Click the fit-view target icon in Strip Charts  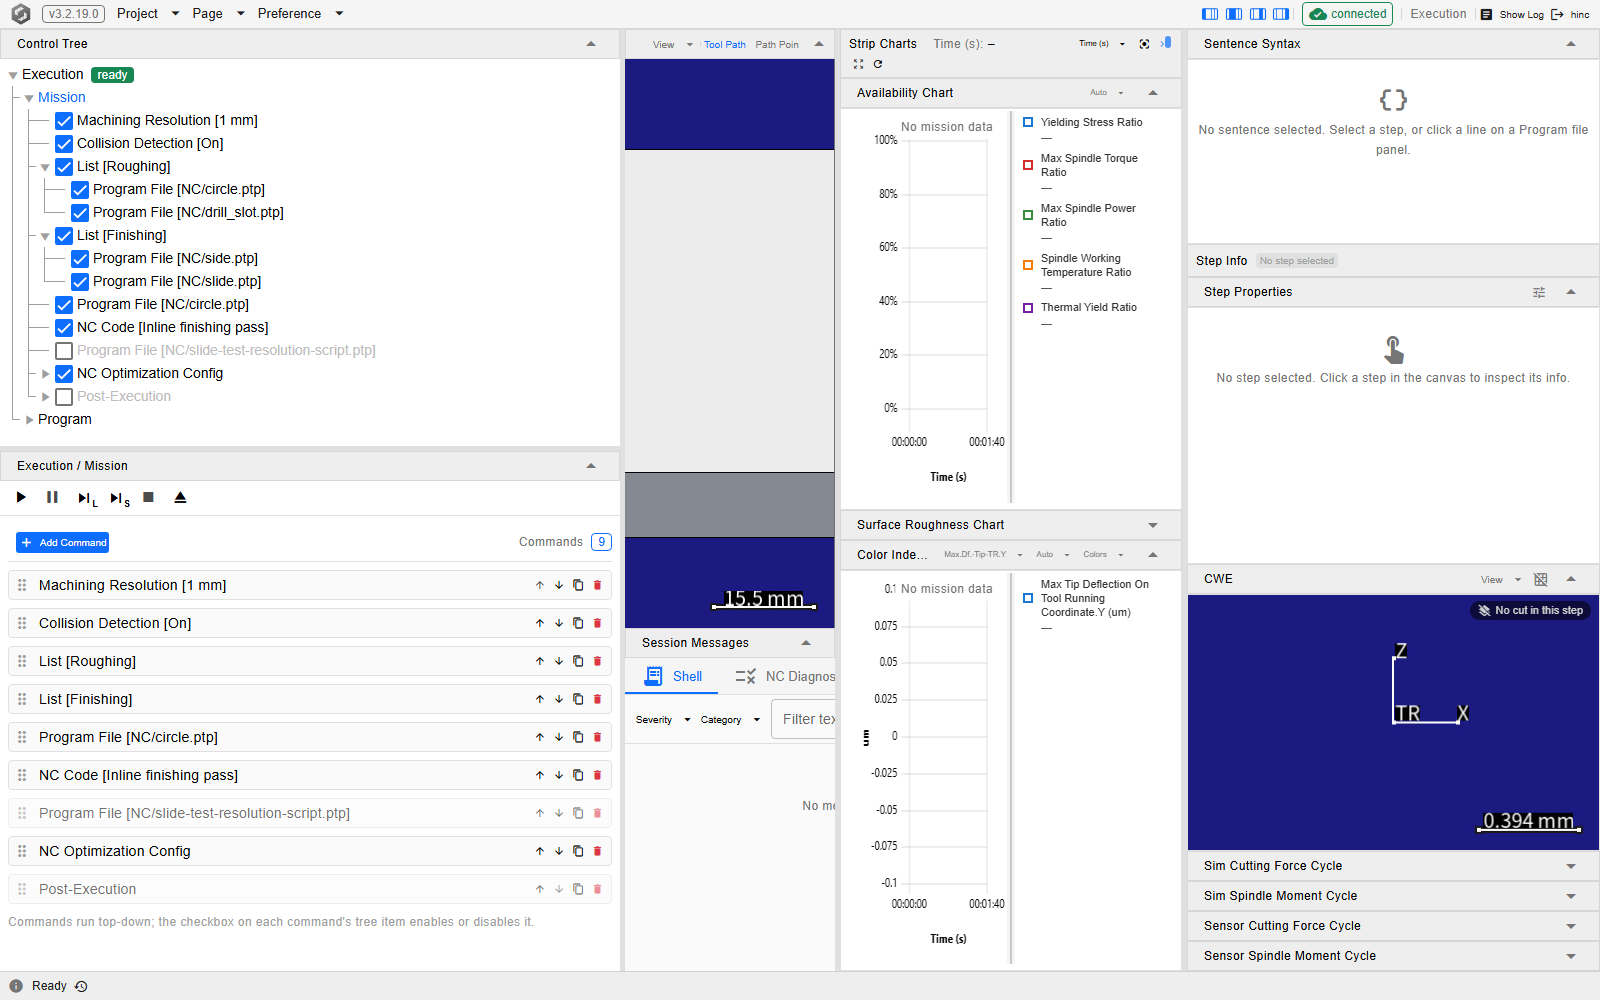tap(1144, 44)
